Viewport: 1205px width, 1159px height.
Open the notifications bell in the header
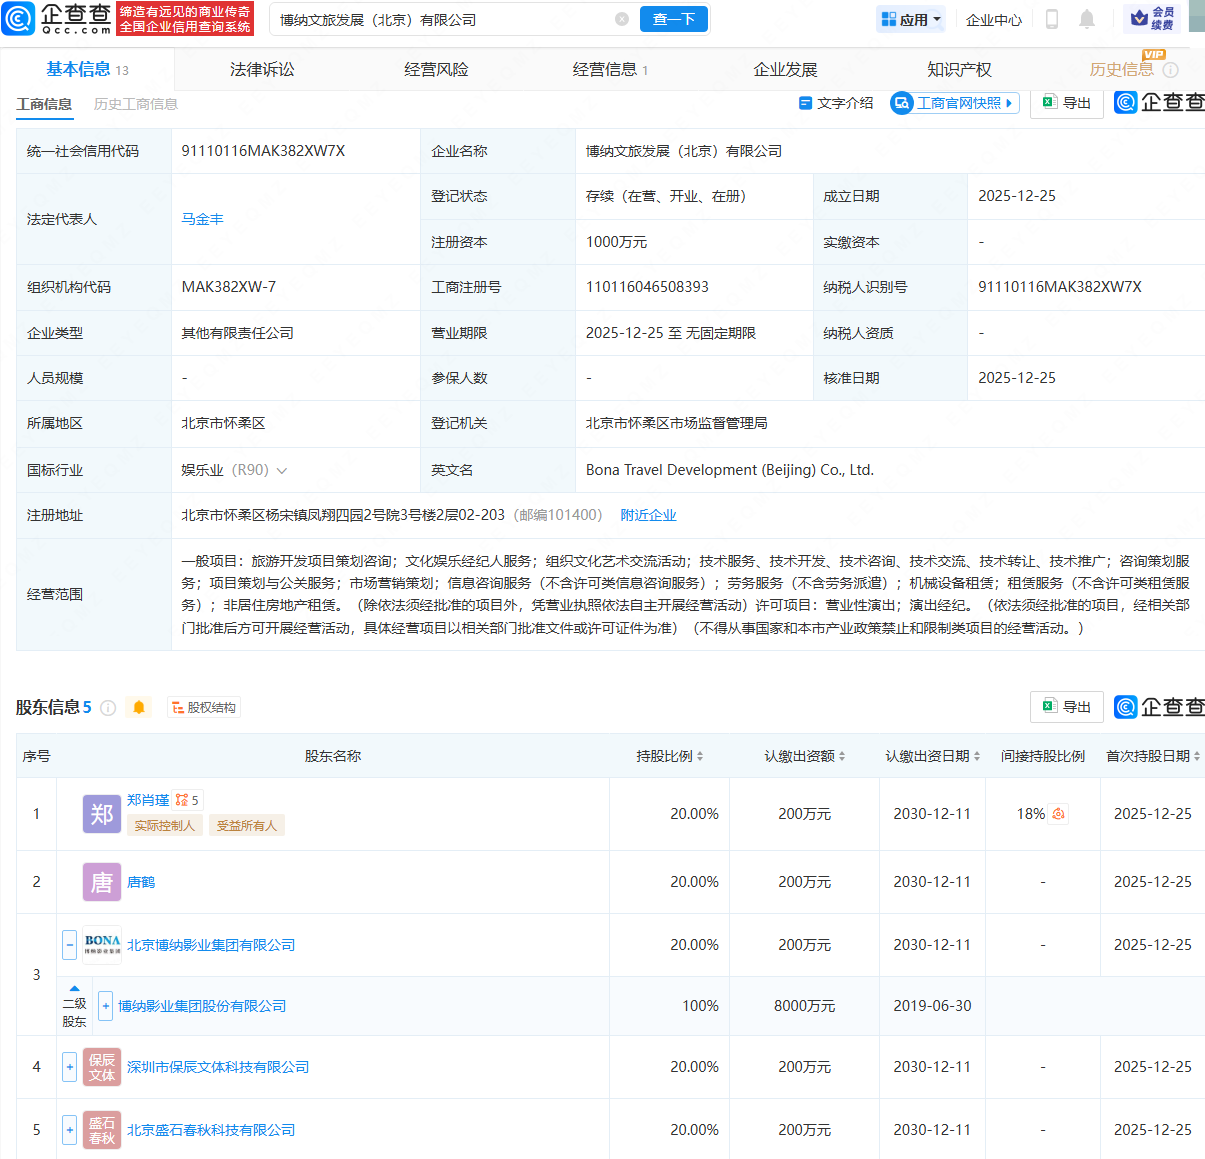(x=1087, y=19)
